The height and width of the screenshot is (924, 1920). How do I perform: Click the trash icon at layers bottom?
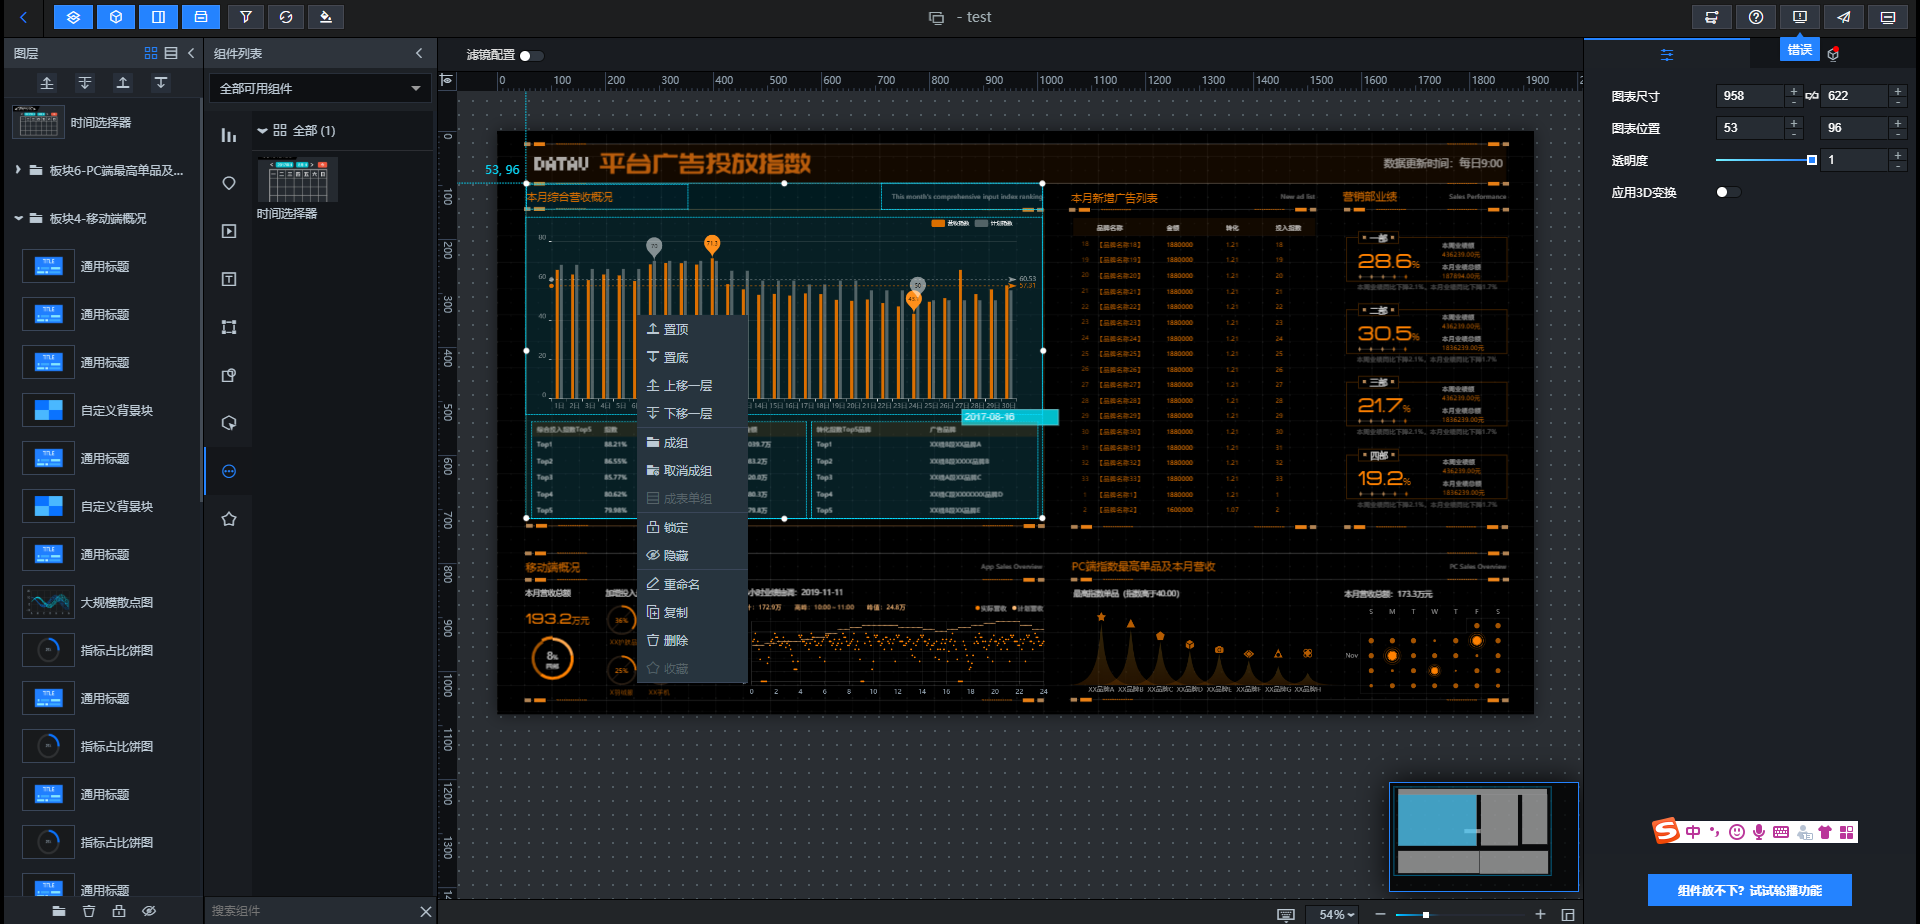(89, 911)
